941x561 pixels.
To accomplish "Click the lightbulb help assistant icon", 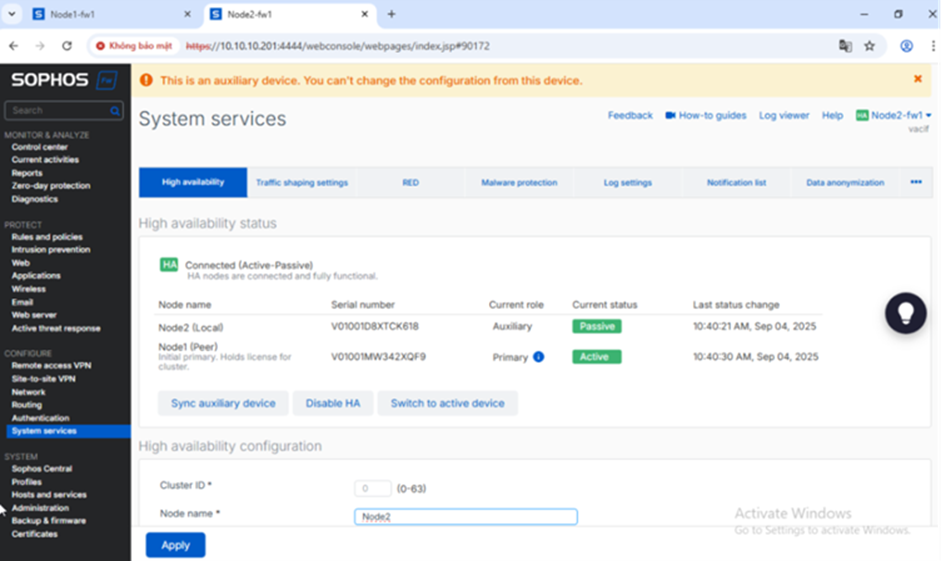I will 906,313.
